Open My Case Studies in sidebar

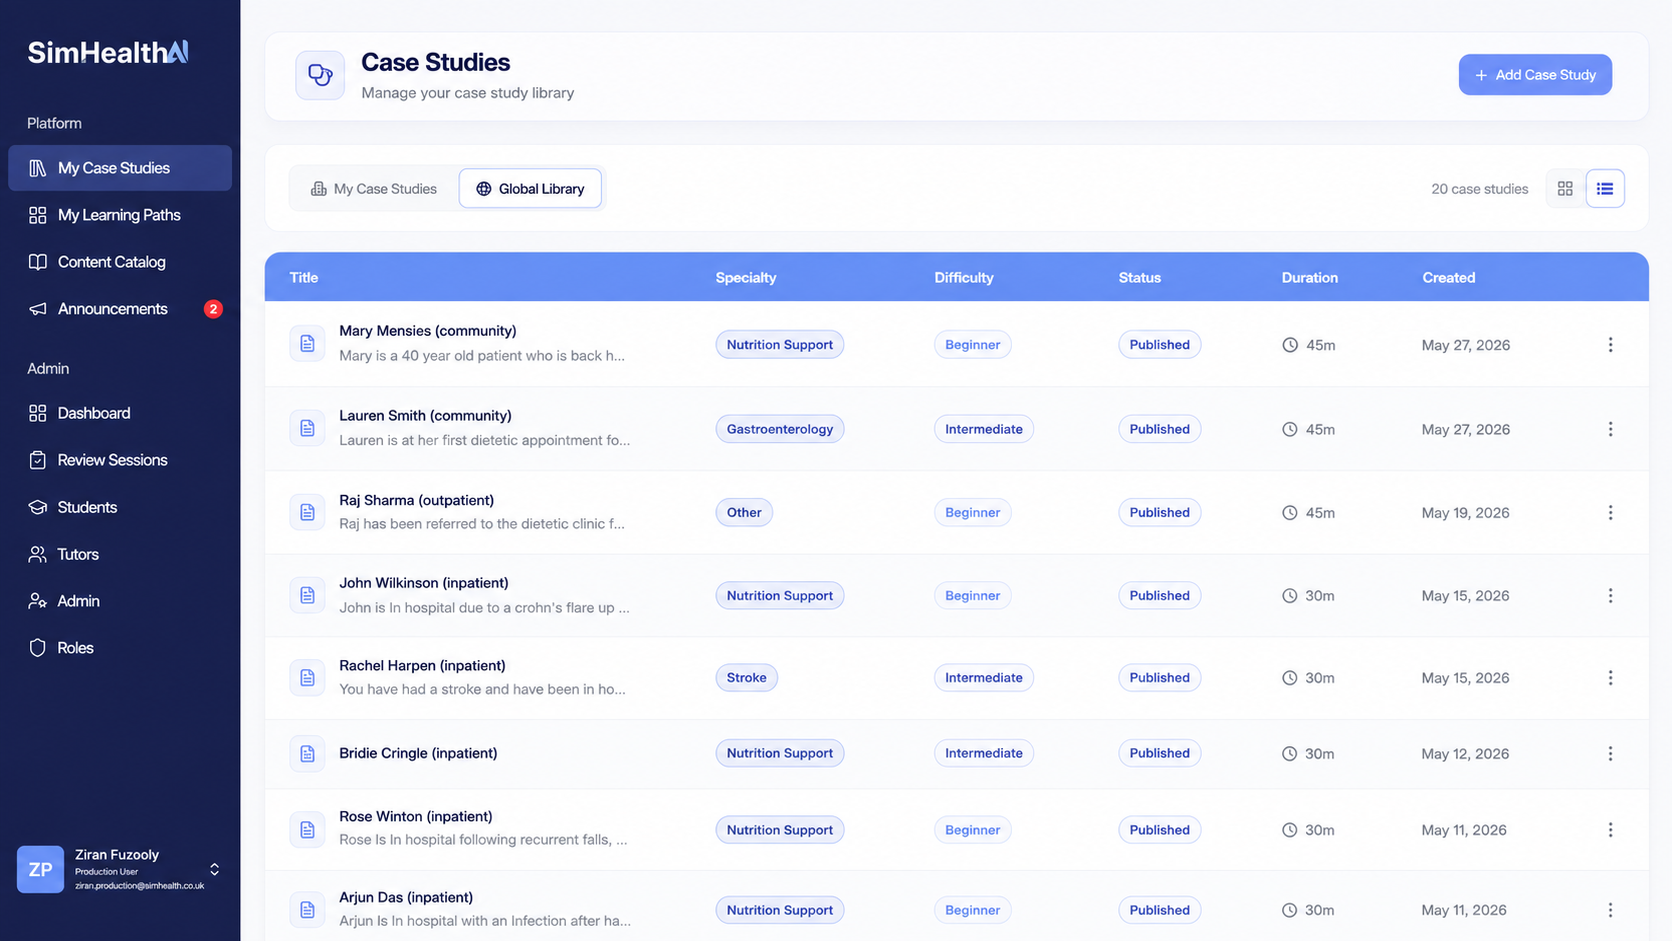tap(120, 168)
